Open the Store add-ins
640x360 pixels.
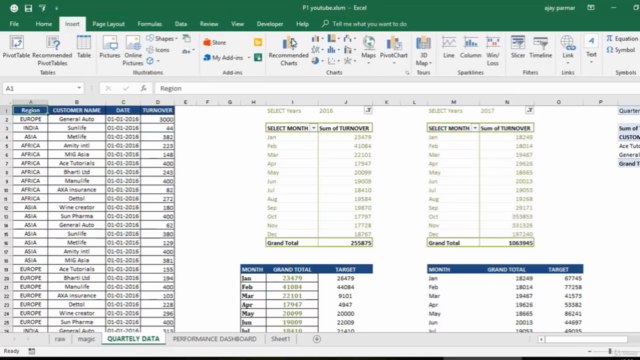pos(215,42)
